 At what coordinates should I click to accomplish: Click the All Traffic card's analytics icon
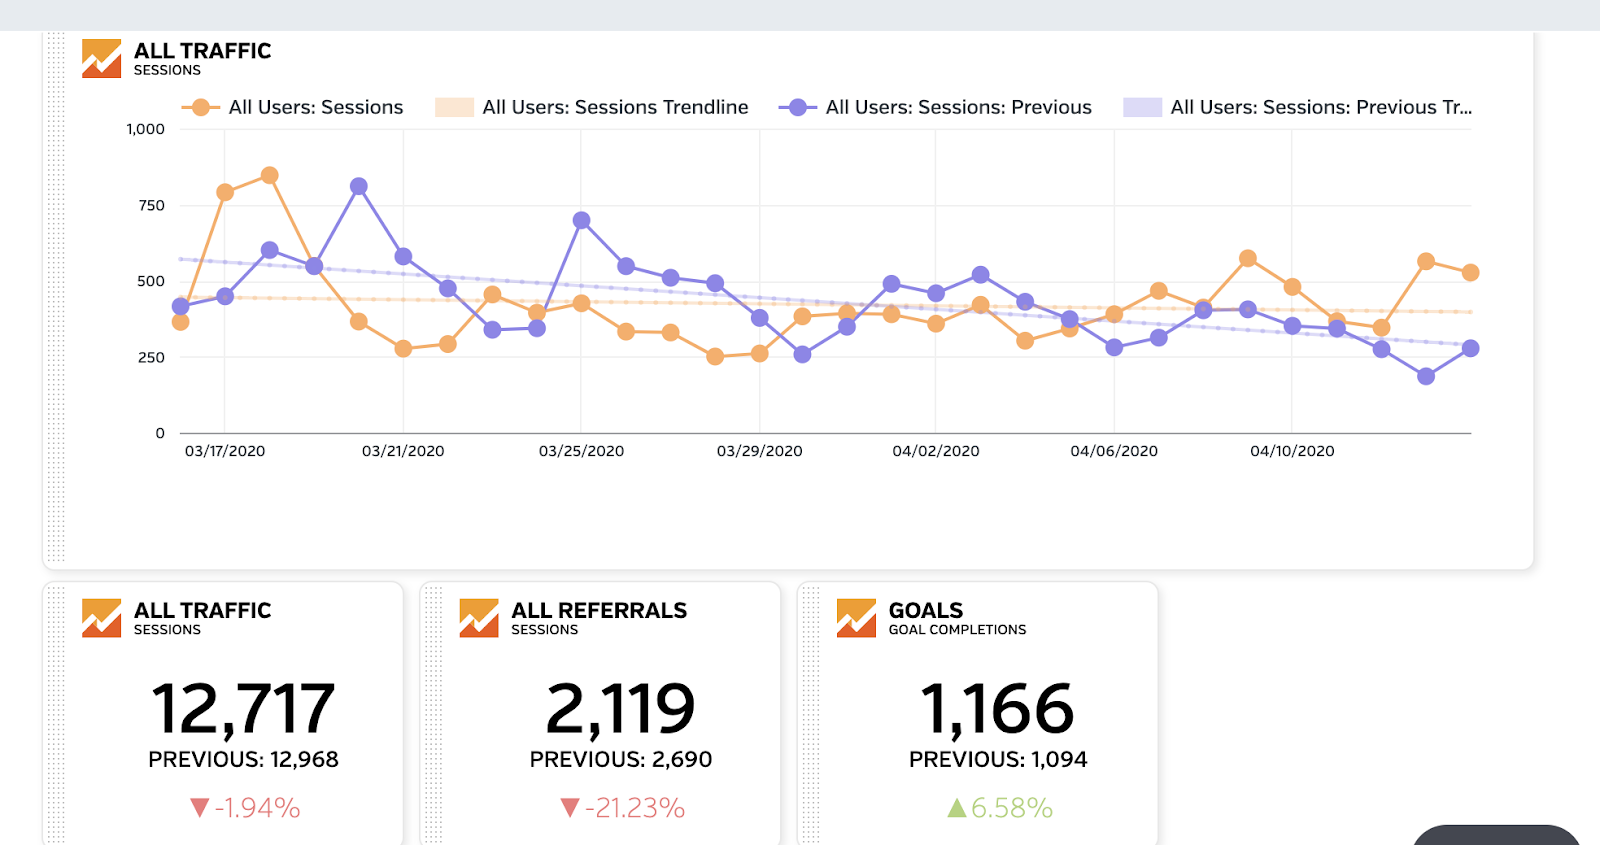coord(101,618)
